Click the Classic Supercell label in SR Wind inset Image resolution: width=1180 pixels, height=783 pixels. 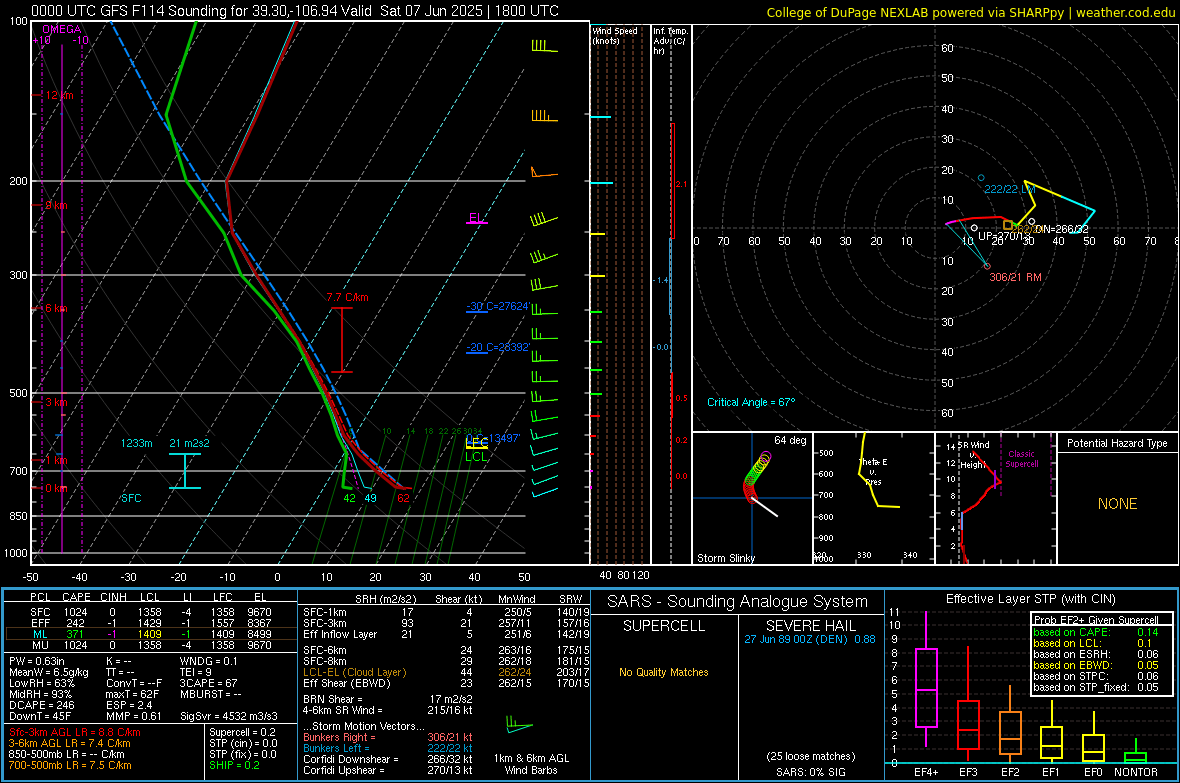coord(1021,459)
